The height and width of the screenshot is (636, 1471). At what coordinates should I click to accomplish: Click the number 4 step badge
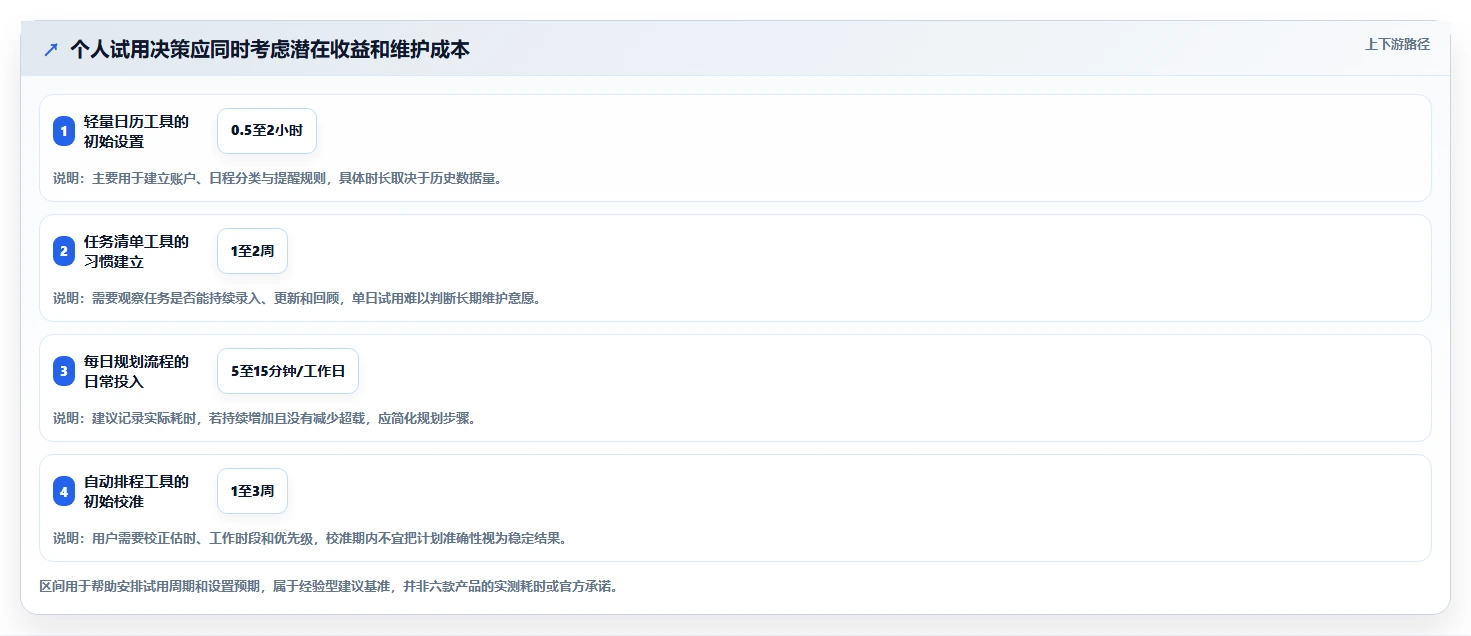click(64, 491)
